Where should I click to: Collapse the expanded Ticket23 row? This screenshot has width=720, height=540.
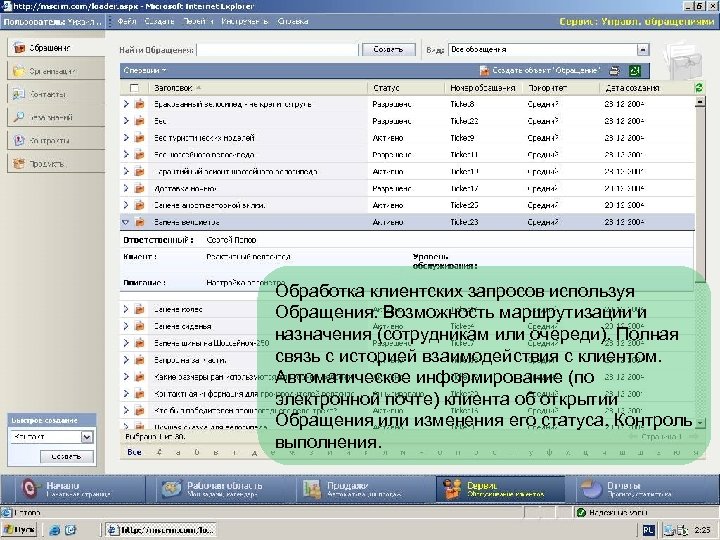coord(126,222)
